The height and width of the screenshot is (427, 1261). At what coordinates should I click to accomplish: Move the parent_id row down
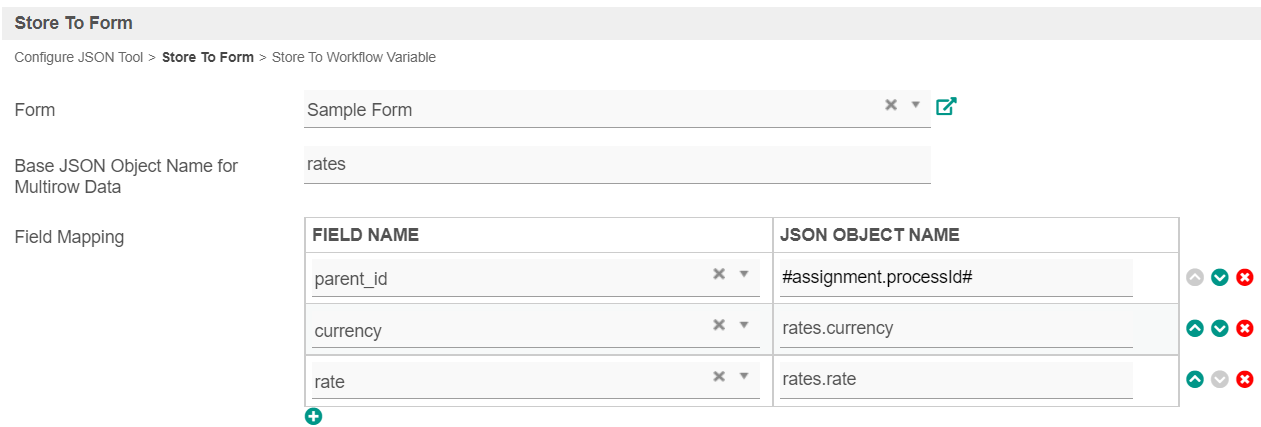[x=1219, y=277]
